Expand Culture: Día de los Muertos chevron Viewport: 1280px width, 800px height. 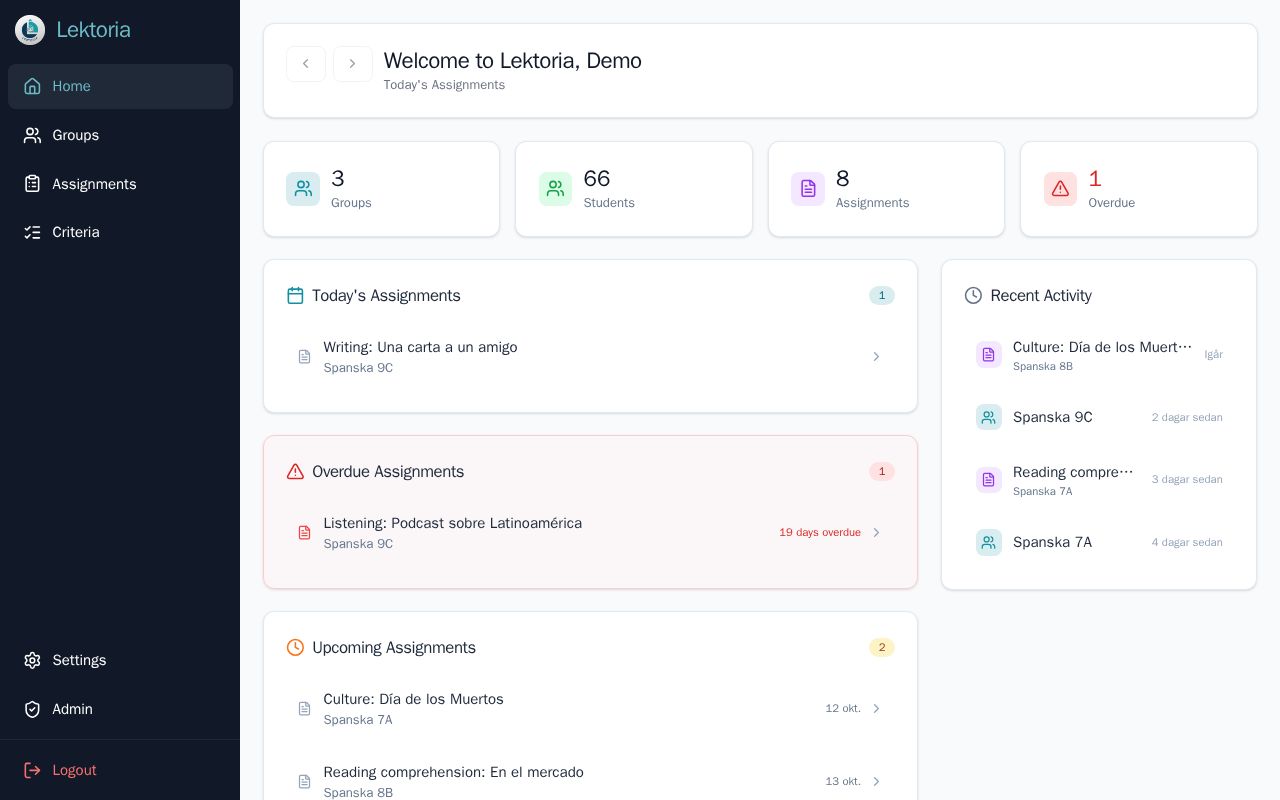(x=876, y=709)
